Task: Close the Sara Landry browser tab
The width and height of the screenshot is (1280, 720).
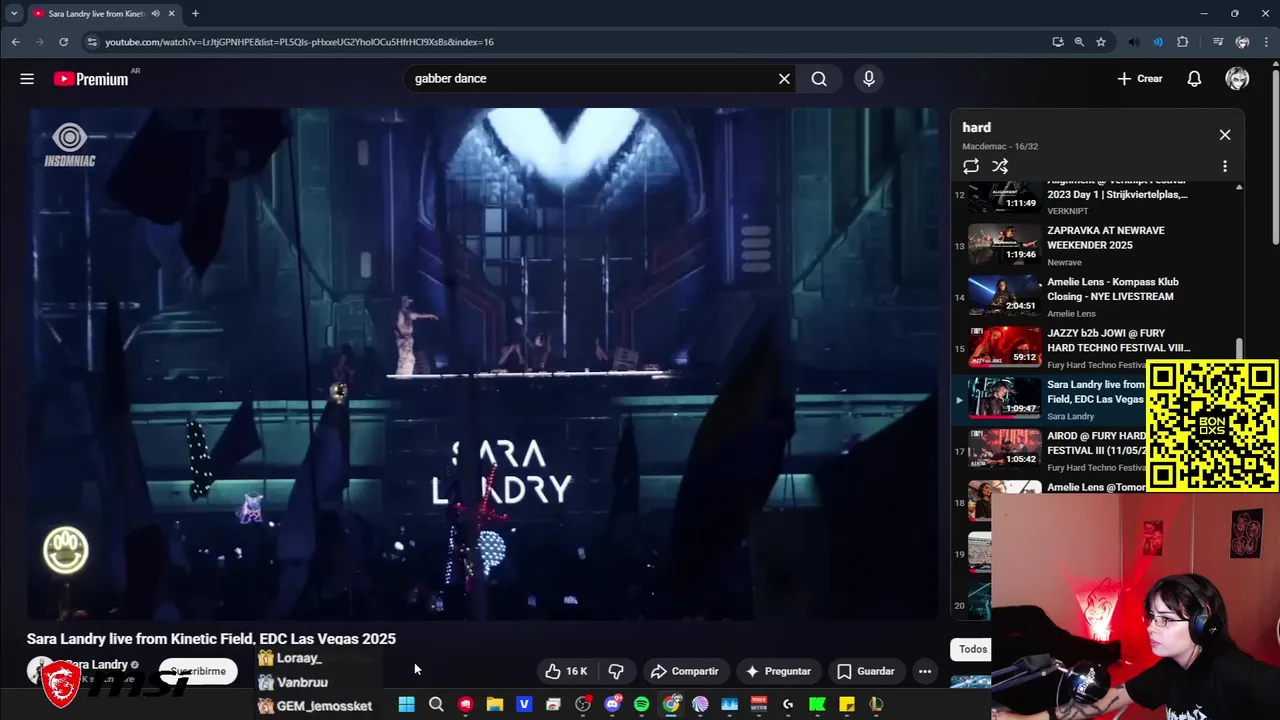Action: 171,13
